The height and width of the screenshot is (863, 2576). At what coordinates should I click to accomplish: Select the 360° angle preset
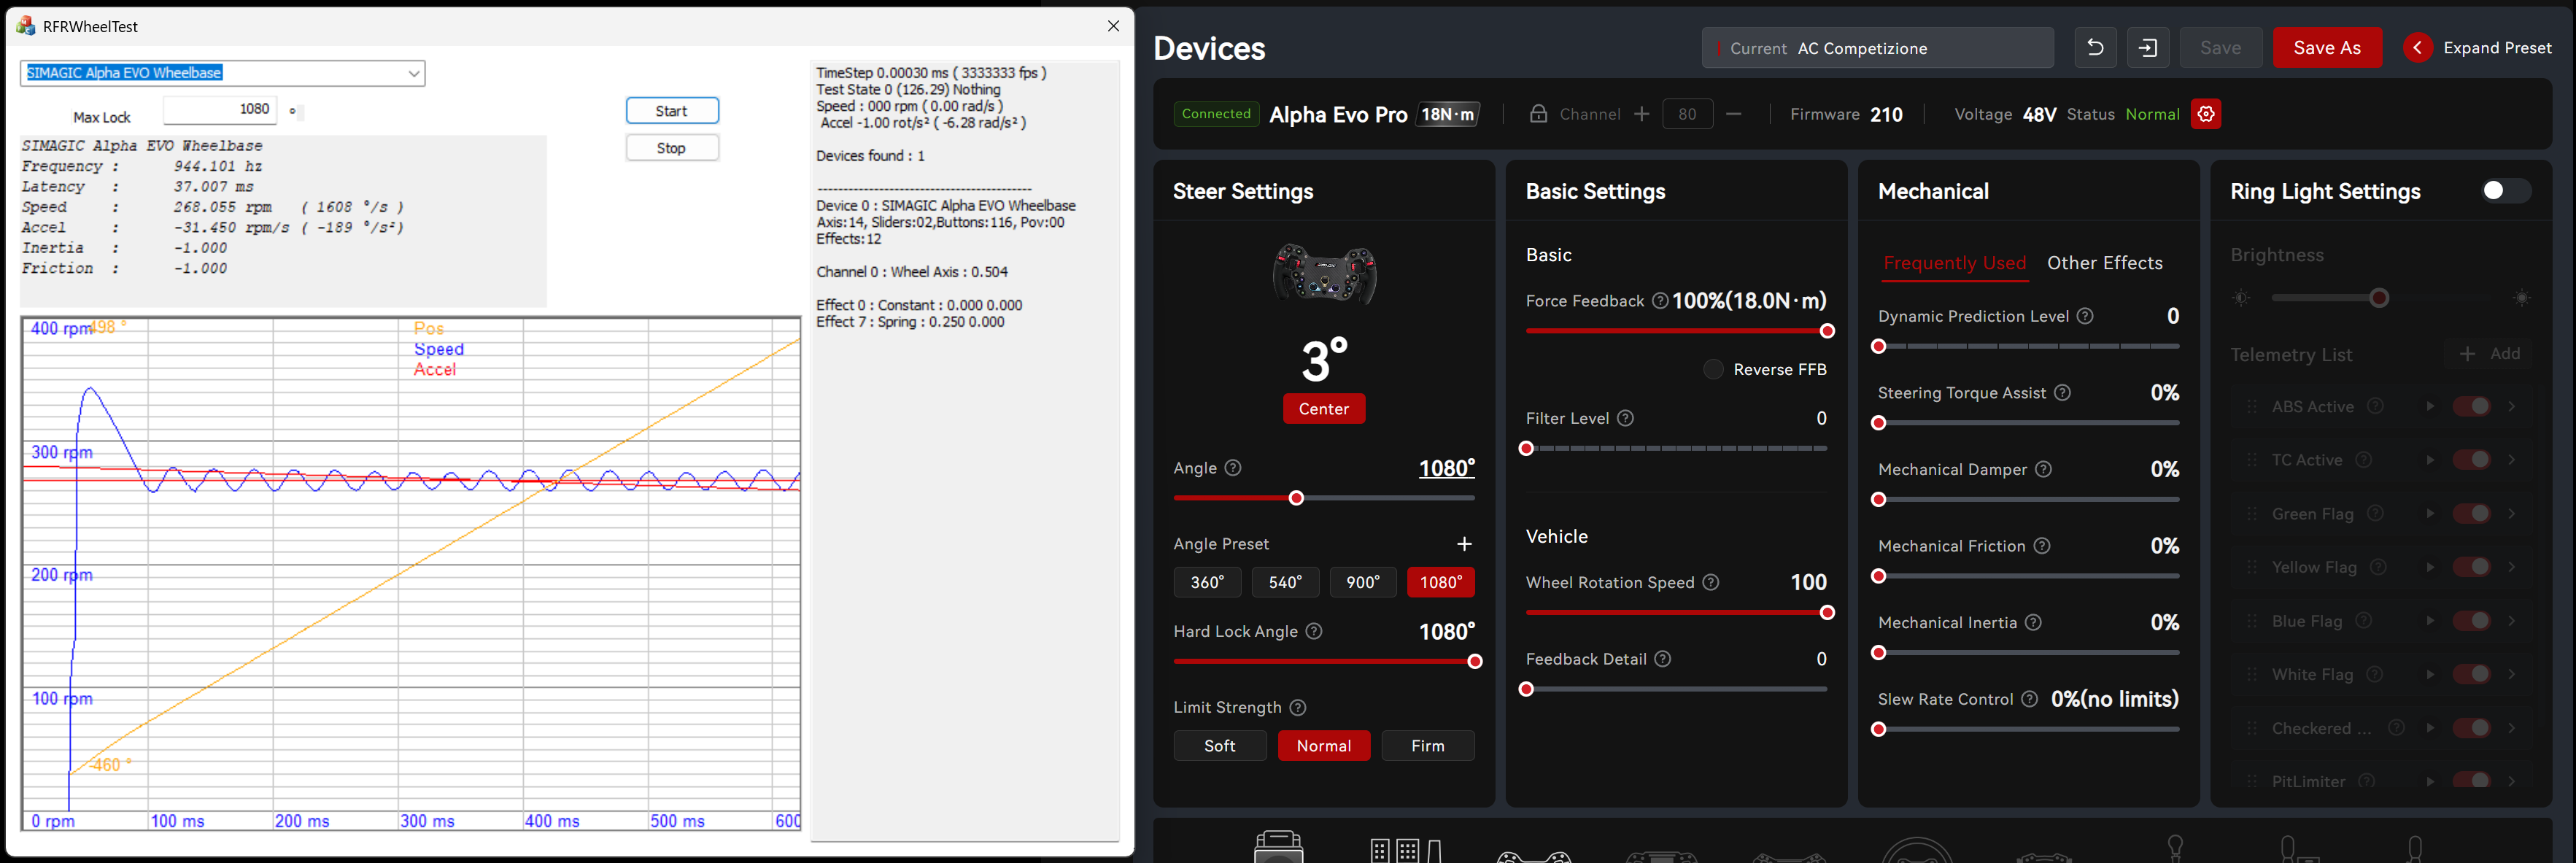1207,582
